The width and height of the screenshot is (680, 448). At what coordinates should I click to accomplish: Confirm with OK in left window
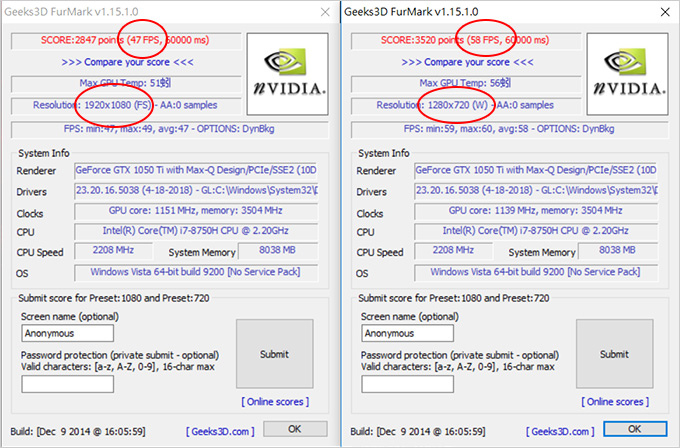295,429
